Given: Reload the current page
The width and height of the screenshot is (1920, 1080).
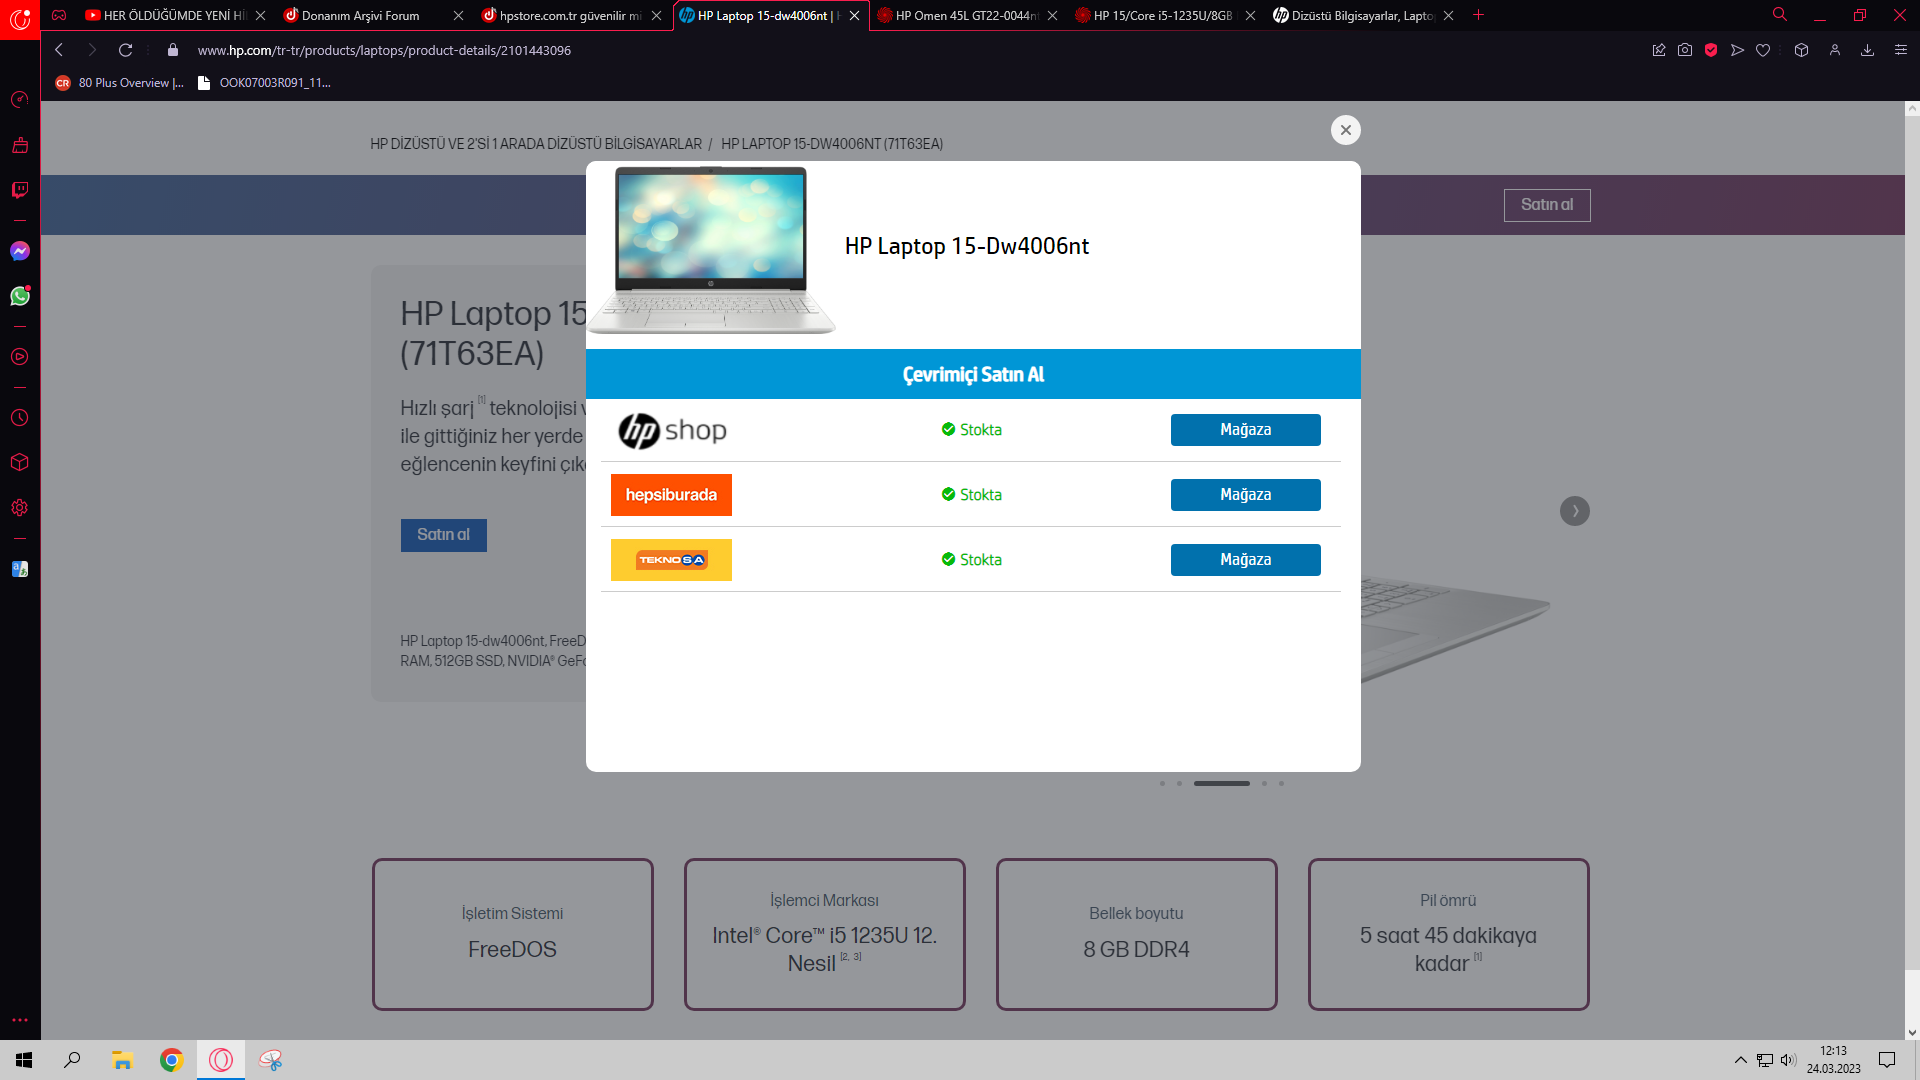Looking at the screenshot, I should click(126, 50).
